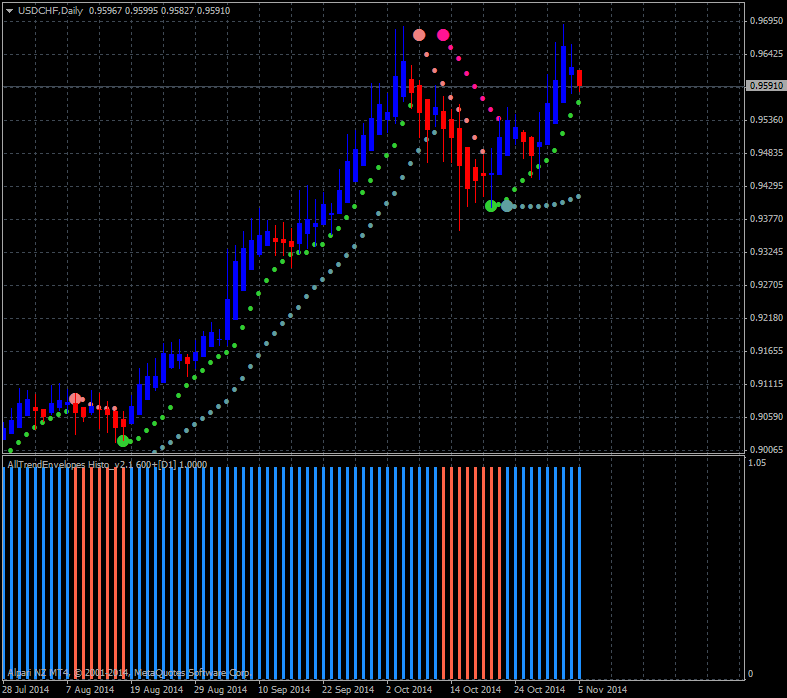The height and width of the screenshot is (698, 787).
Task: Click the 0.90065 price on the scale
Action: (765, 450)
